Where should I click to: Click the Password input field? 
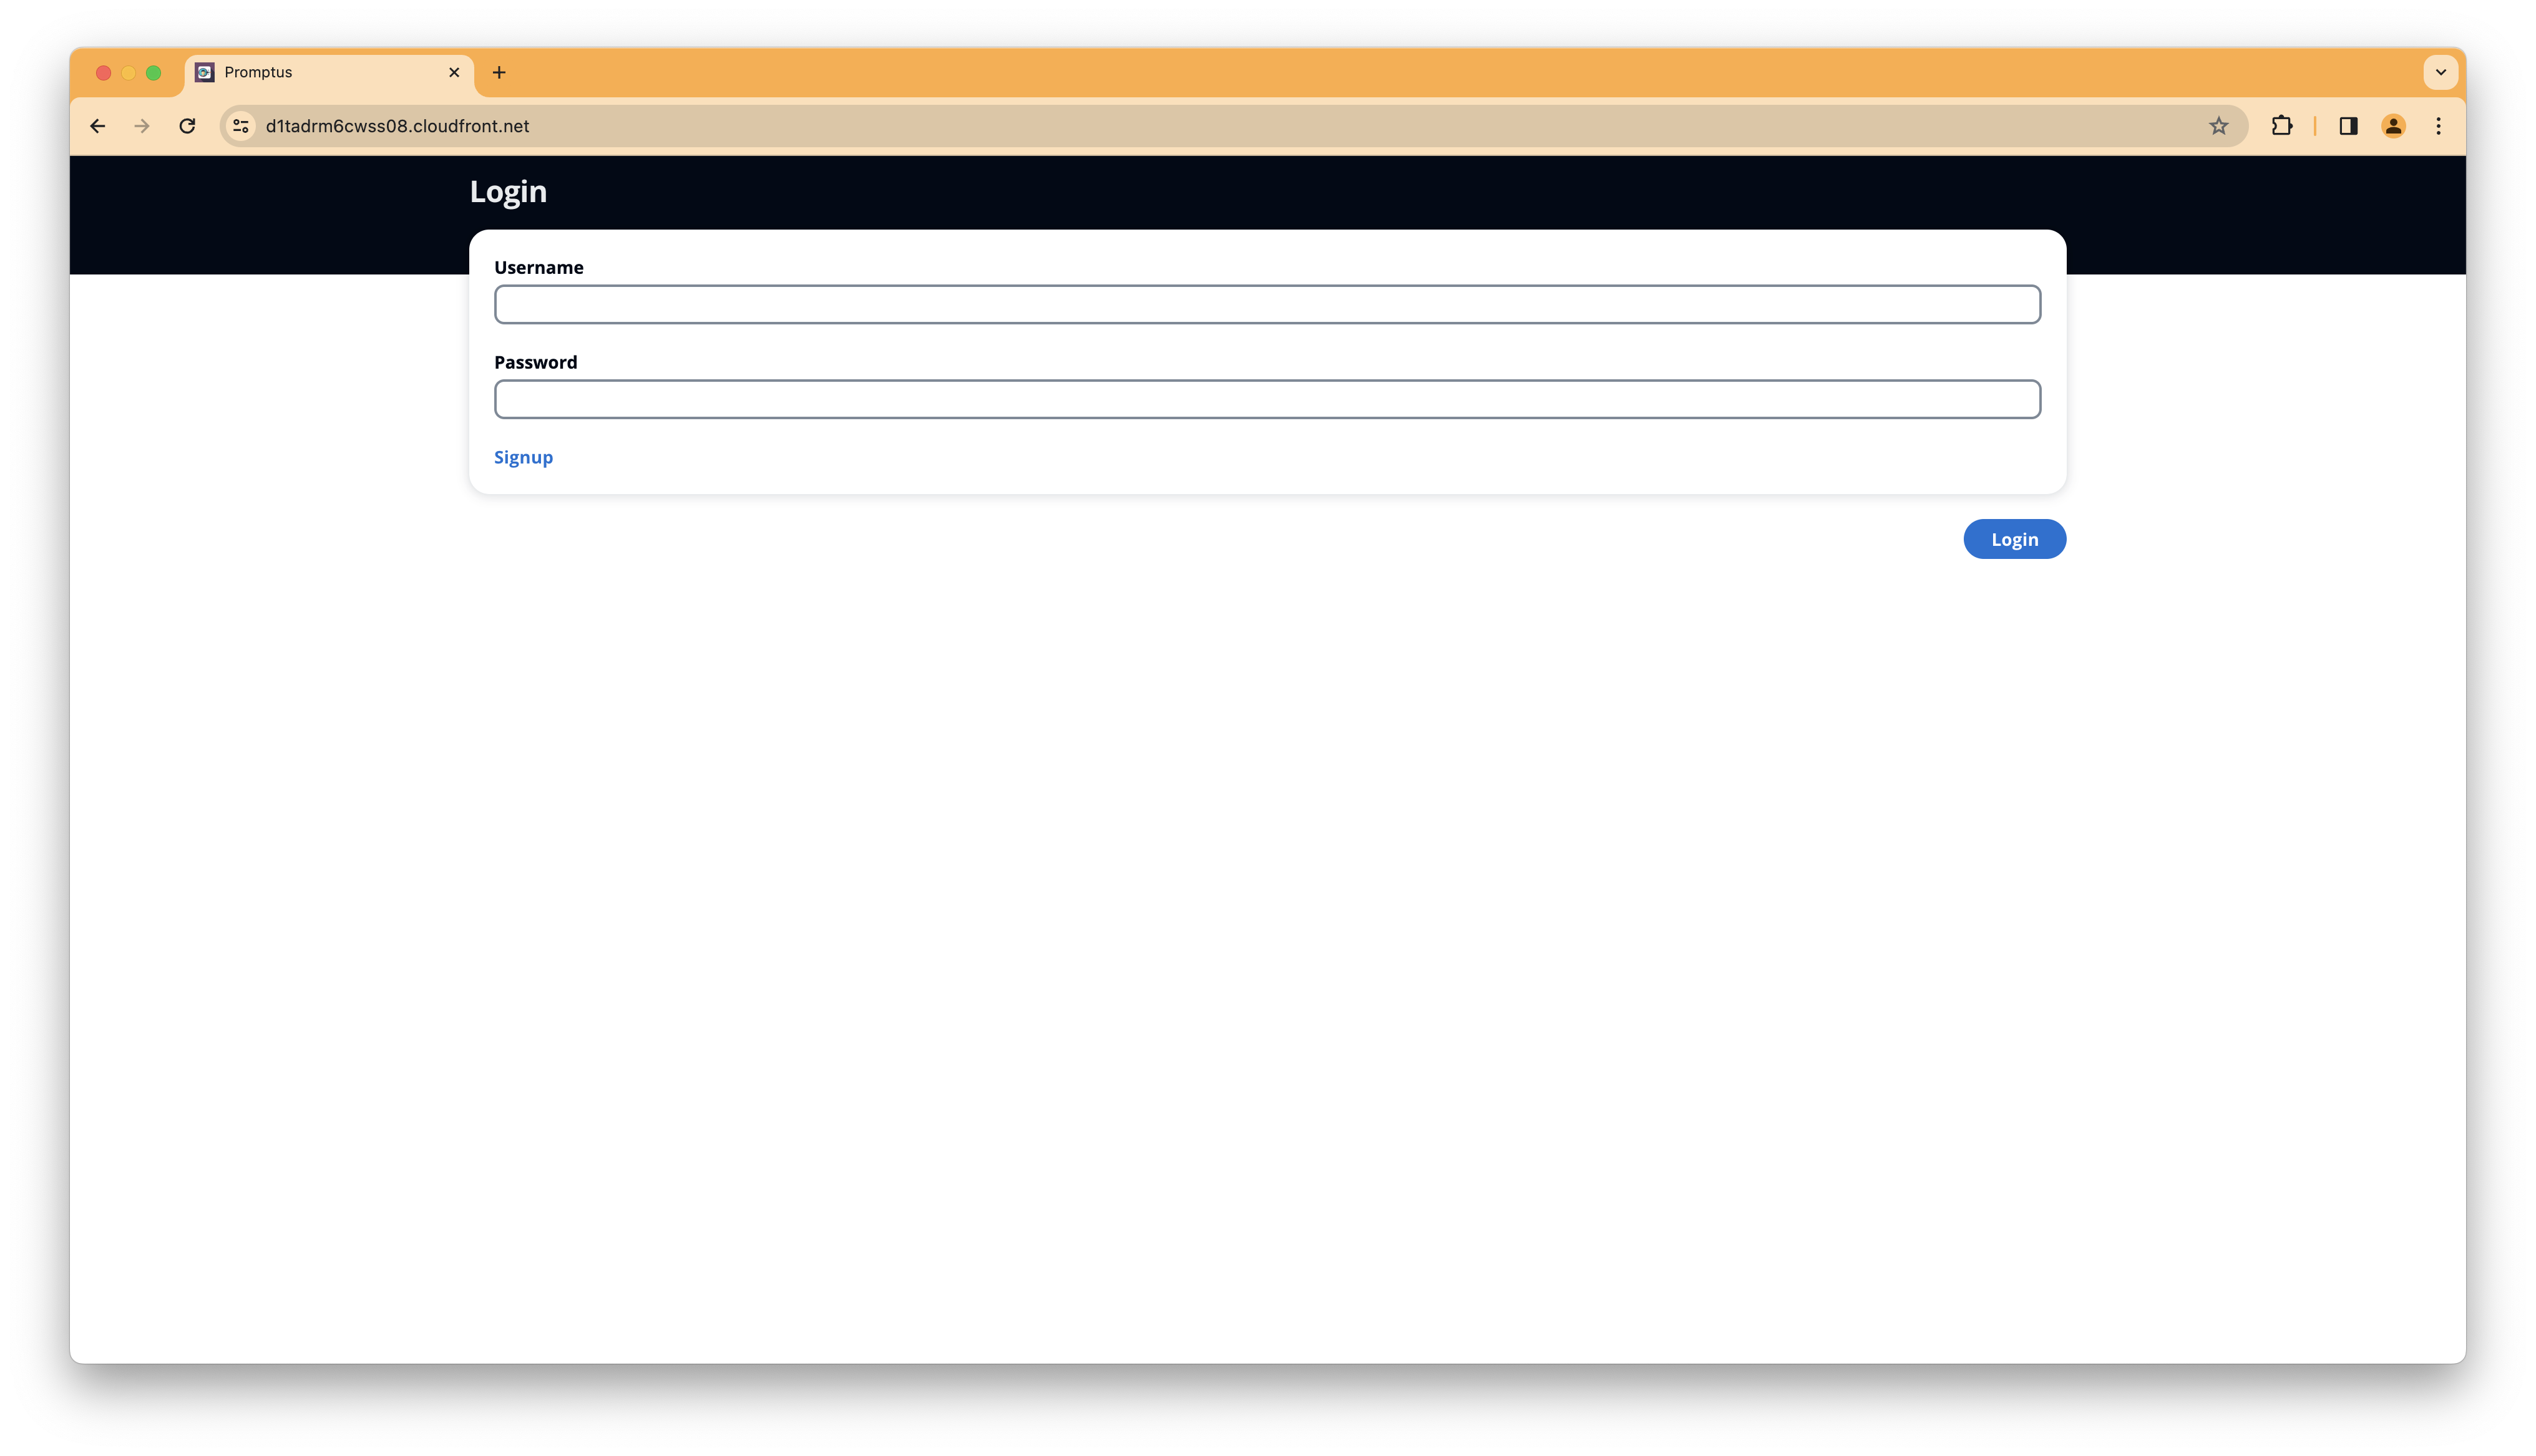pyautogui.click(x=1266, y=399)
